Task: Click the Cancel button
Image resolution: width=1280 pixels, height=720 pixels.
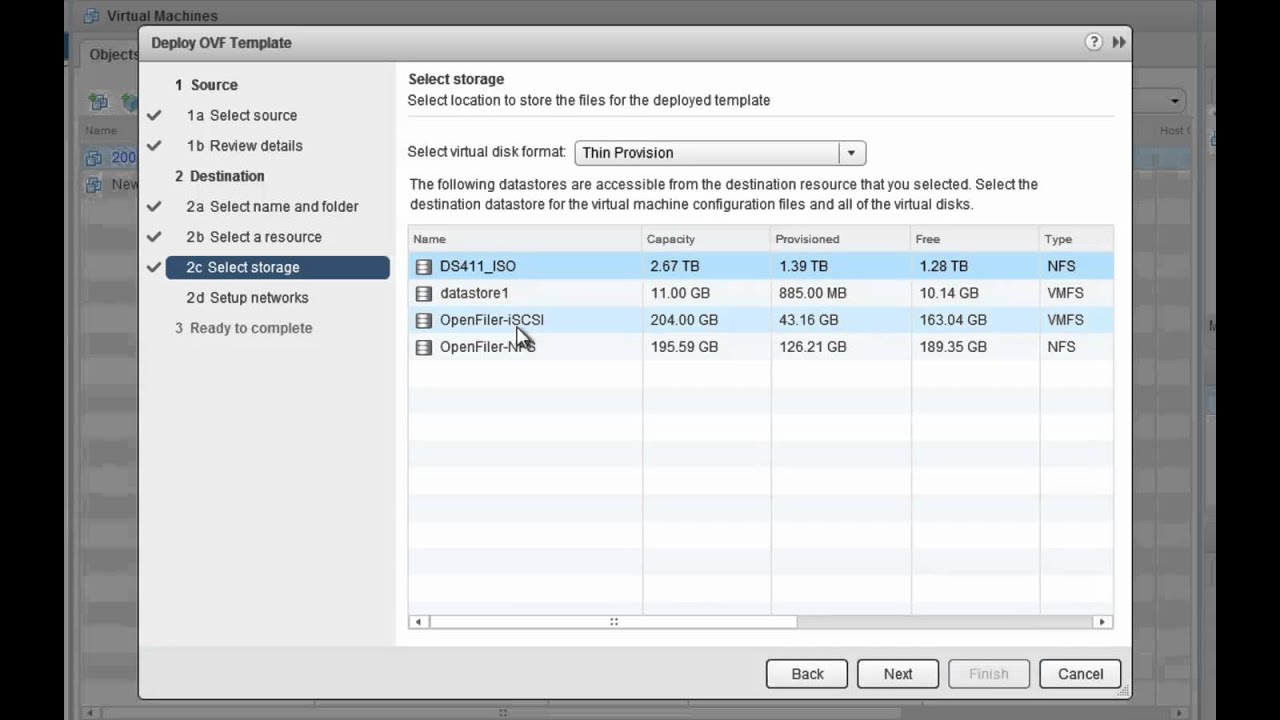Action: click(1080, 674)
